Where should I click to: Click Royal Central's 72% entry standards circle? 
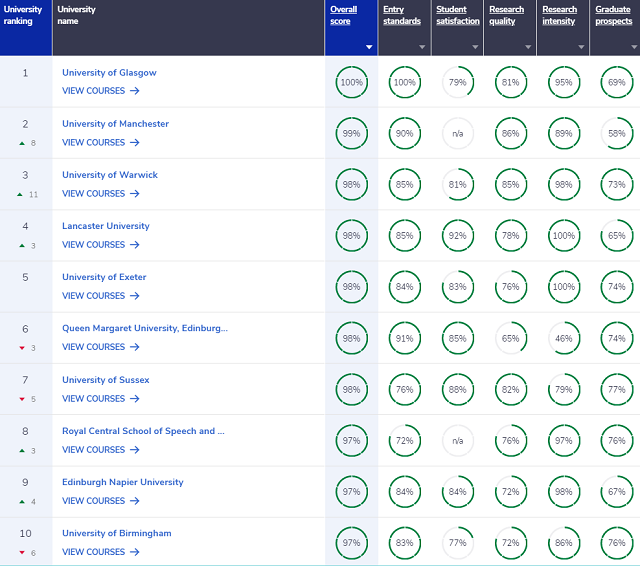[404, 441]
